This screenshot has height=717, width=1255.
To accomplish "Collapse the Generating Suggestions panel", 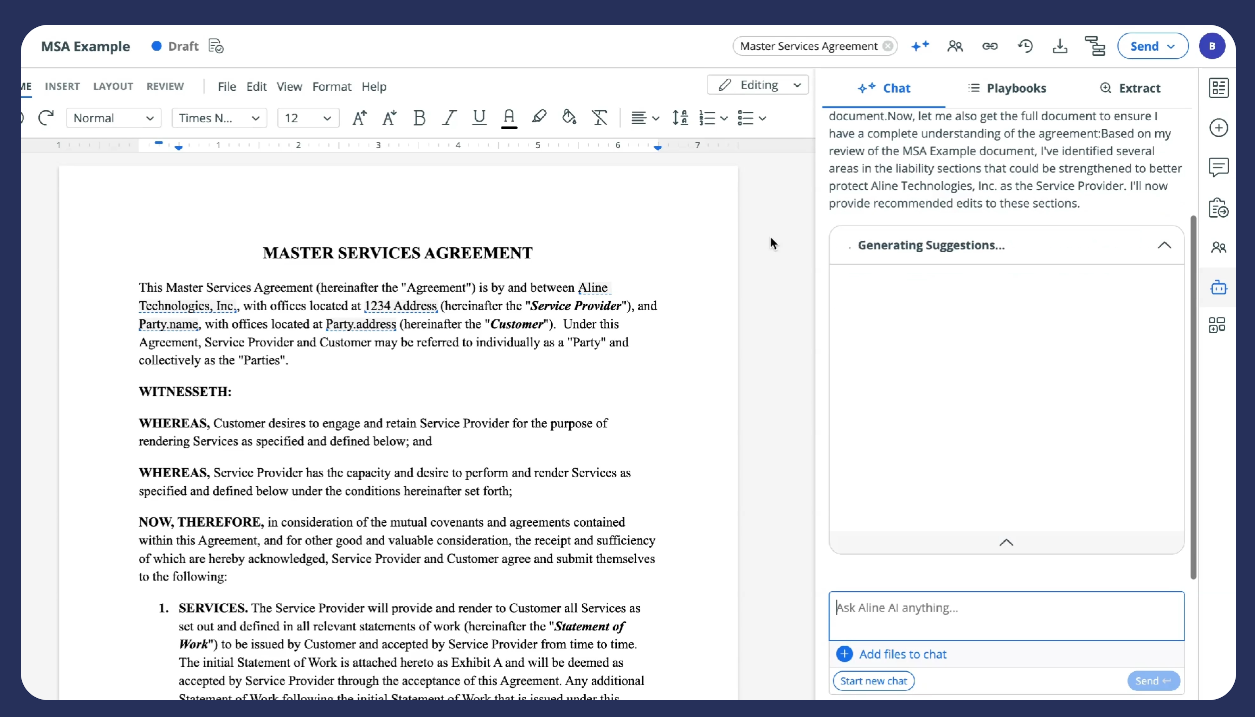I will coord(1164,245).
